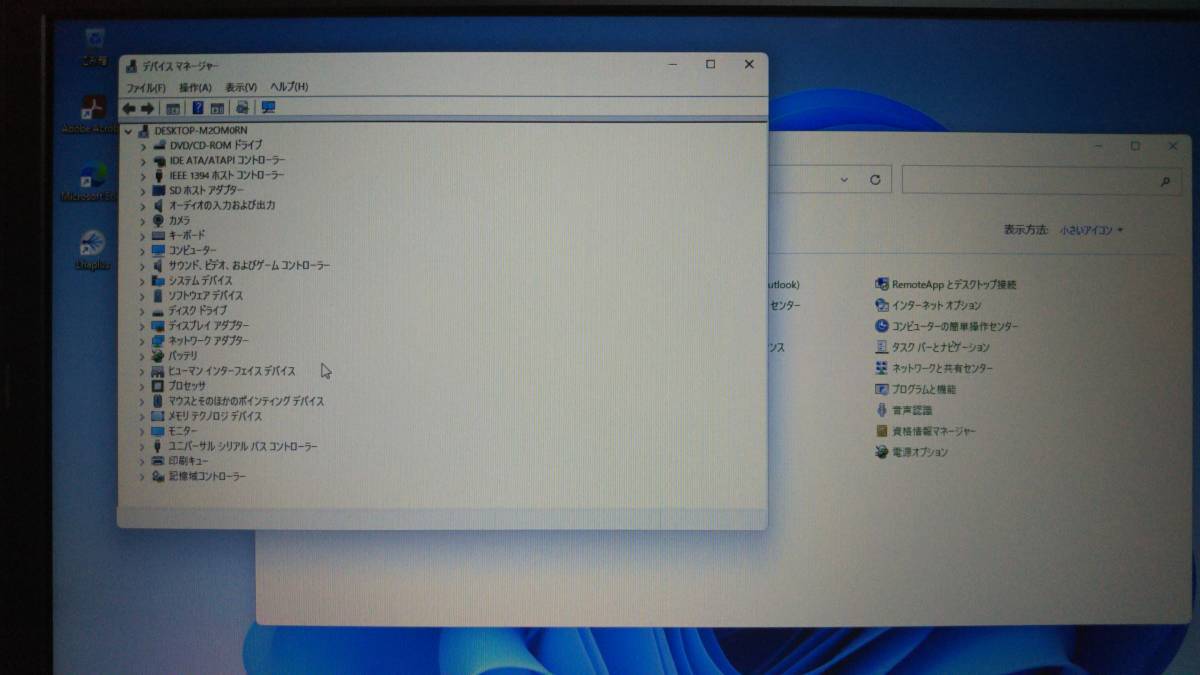Collapse the DESKTOP-M2OM0RN root node

coord(128,130)
